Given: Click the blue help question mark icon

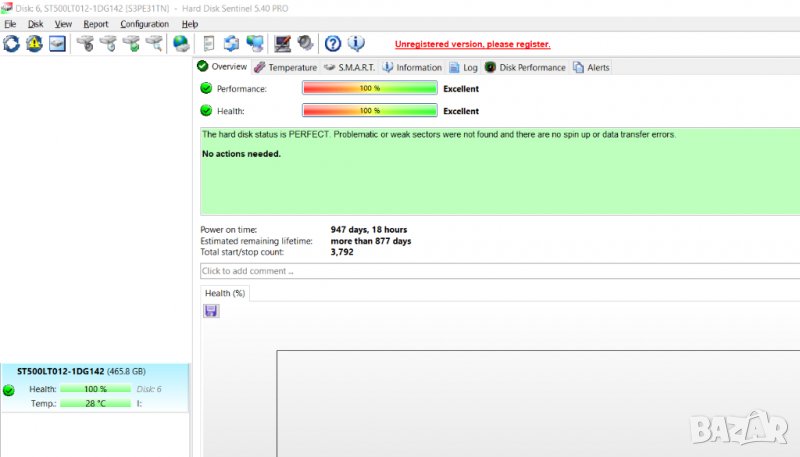Looking at the screenshot, I should click(333, 43).
